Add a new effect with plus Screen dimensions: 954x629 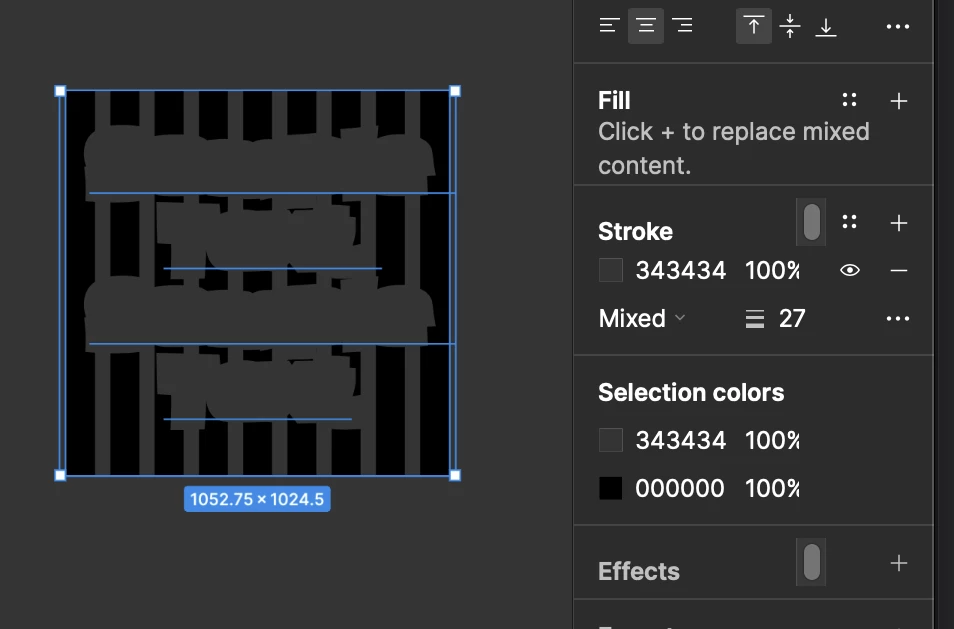(899, 563)
